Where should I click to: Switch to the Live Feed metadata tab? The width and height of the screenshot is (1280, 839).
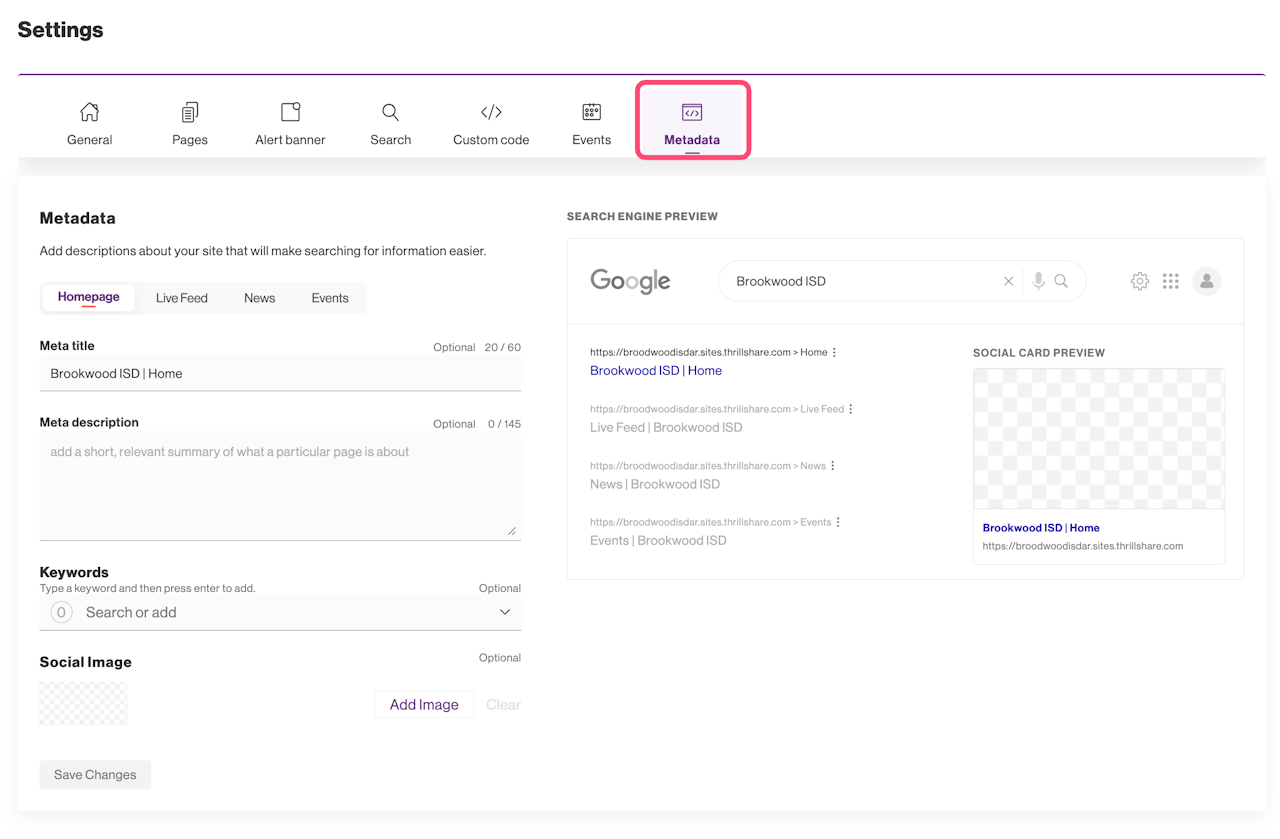click(182, 298)
